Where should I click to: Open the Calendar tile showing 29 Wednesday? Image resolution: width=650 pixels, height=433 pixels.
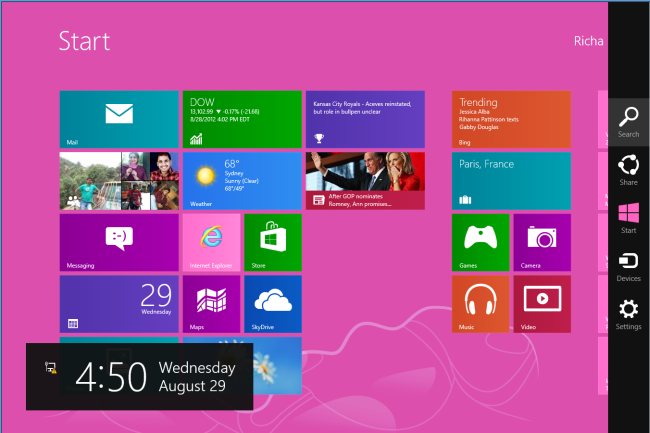coord(119,304)
